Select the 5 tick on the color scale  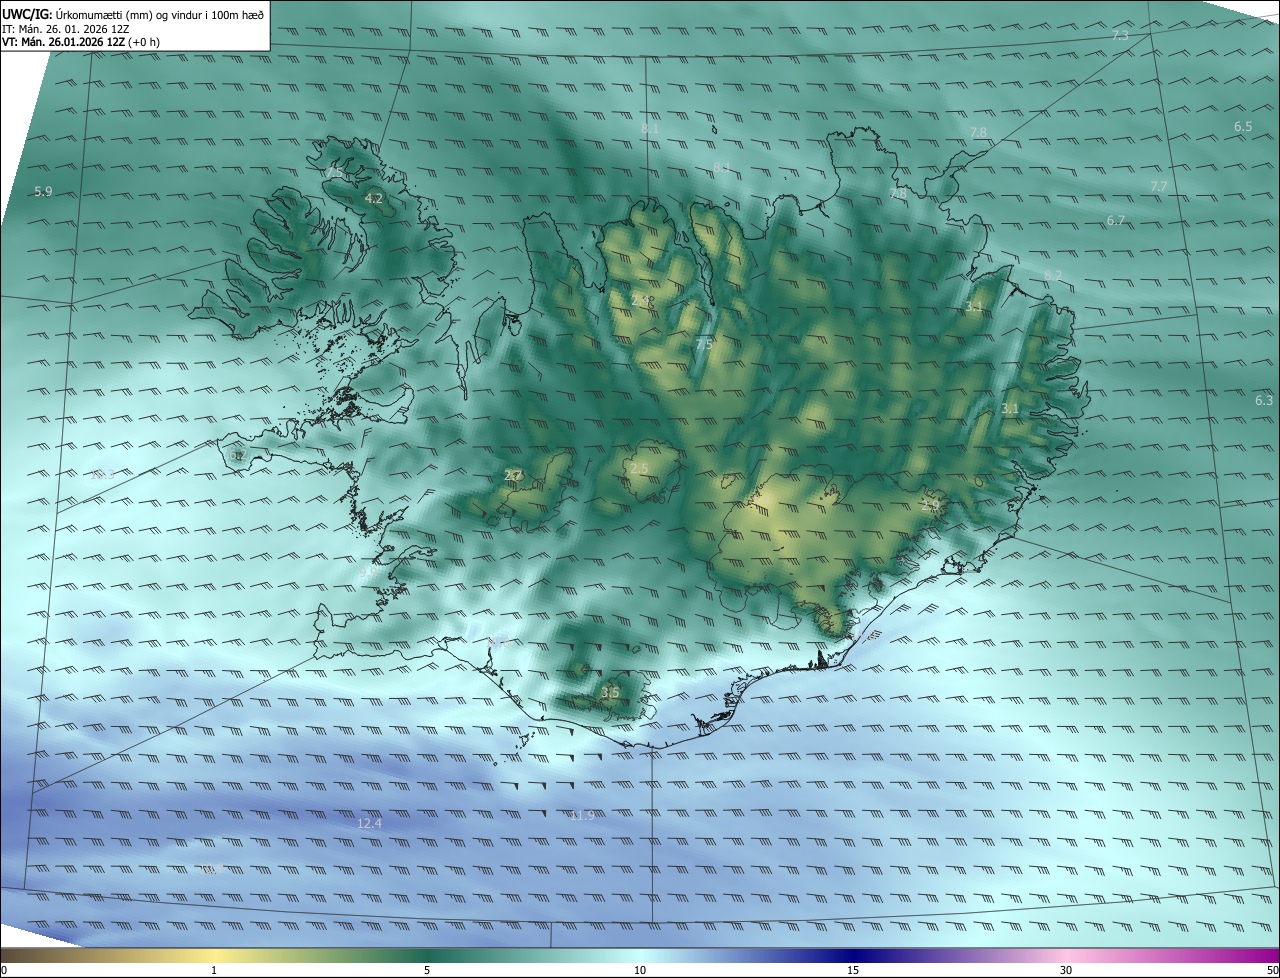[427, 970]
